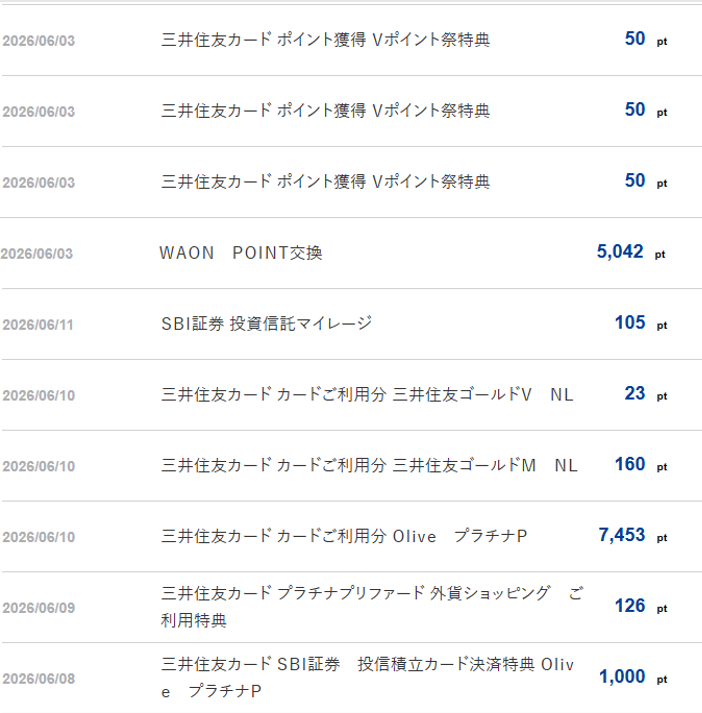Select the 160 pt amount
This screenshot has width=702, height=713.
(641, 465)
